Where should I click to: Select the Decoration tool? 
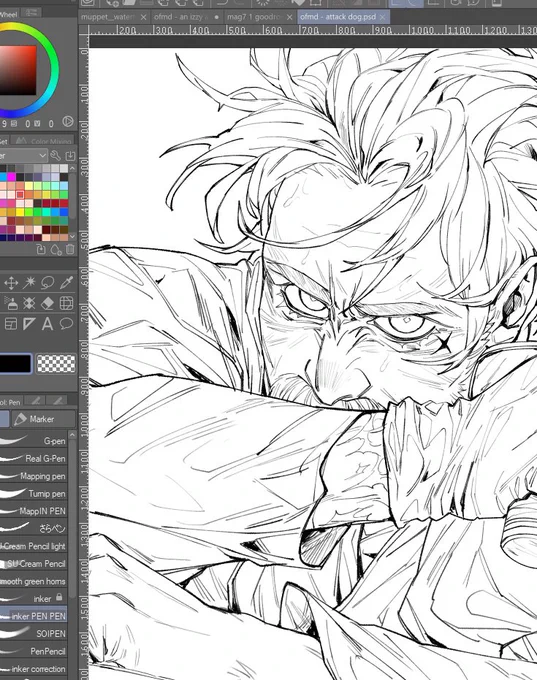pyautogui.click(x=29, y=303)
